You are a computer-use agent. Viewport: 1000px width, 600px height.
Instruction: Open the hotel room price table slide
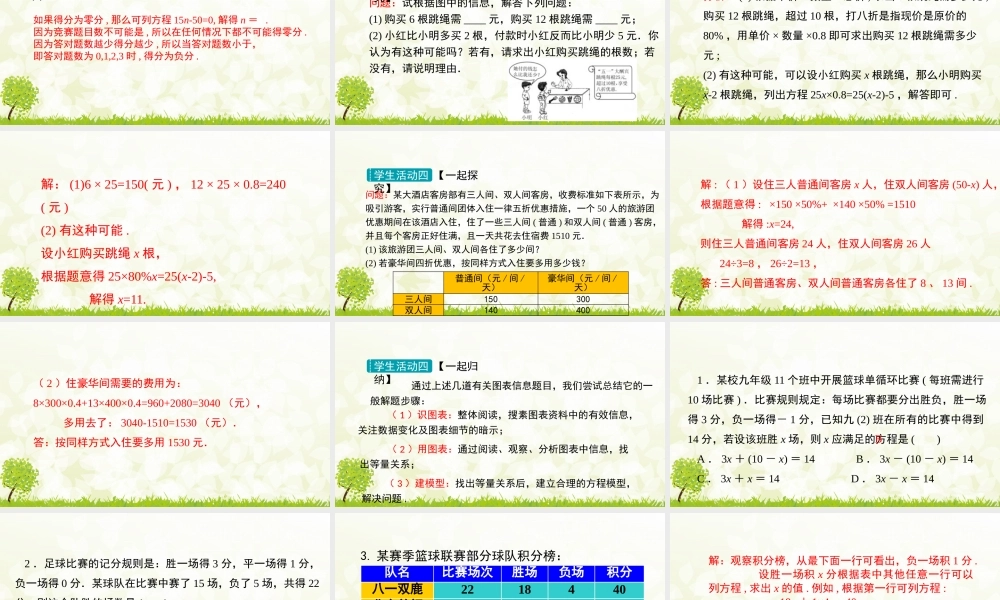click(500, 223)
